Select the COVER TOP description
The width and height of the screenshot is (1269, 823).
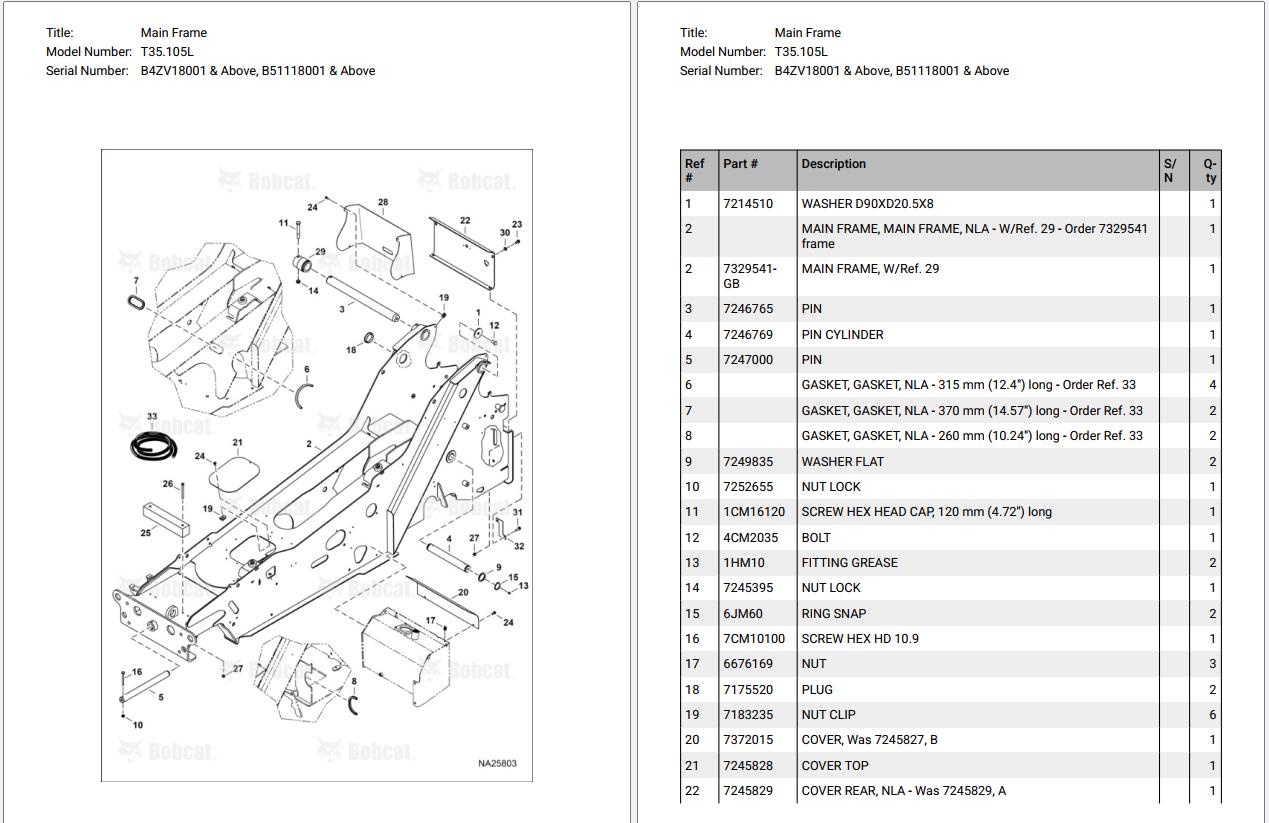tap(835, 766)
